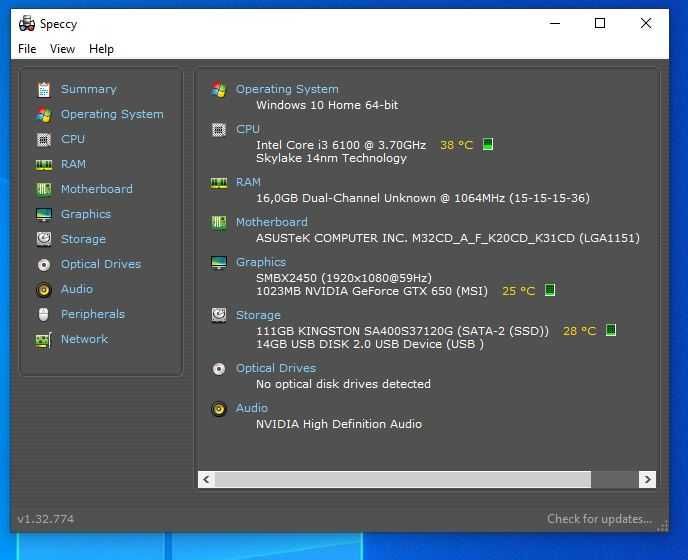Click the Motherboard heading link in summary
This screenshot has width=688, height=560.
click(272, 222)
